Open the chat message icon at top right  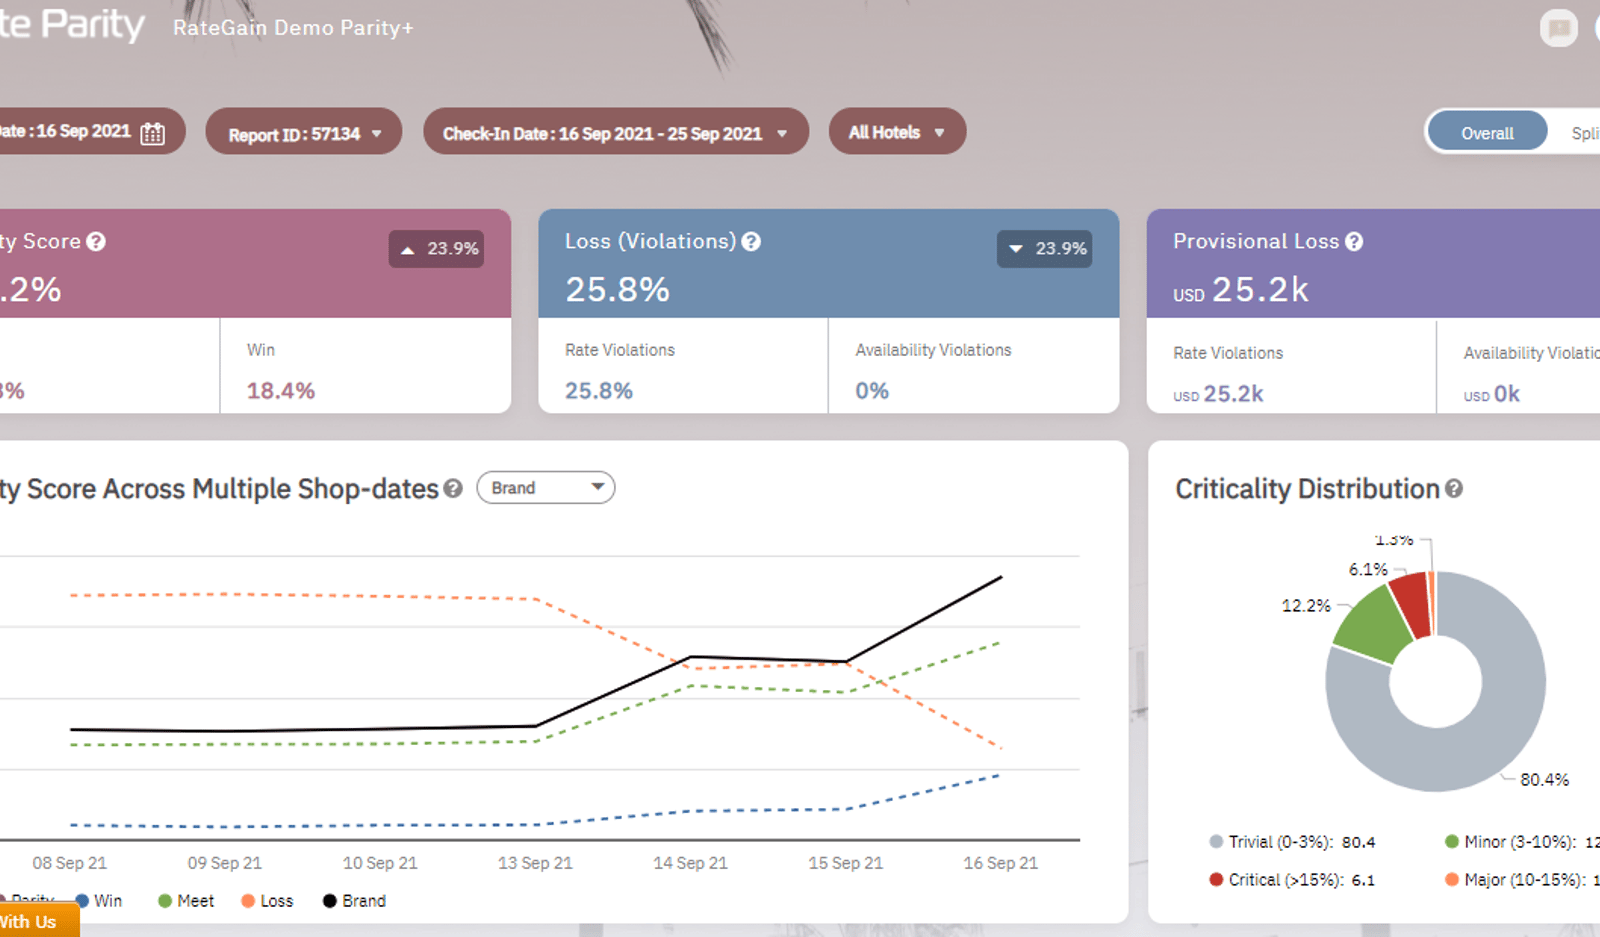pos(1558,28)
